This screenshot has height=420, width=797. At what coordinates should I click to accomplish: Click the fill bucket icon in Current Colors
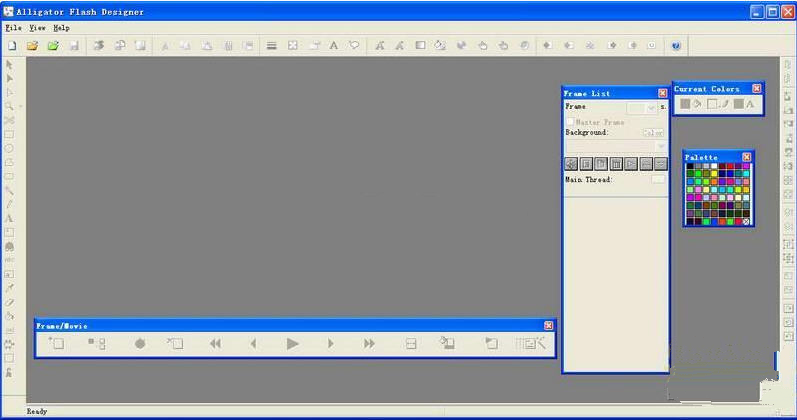(697, 104)
